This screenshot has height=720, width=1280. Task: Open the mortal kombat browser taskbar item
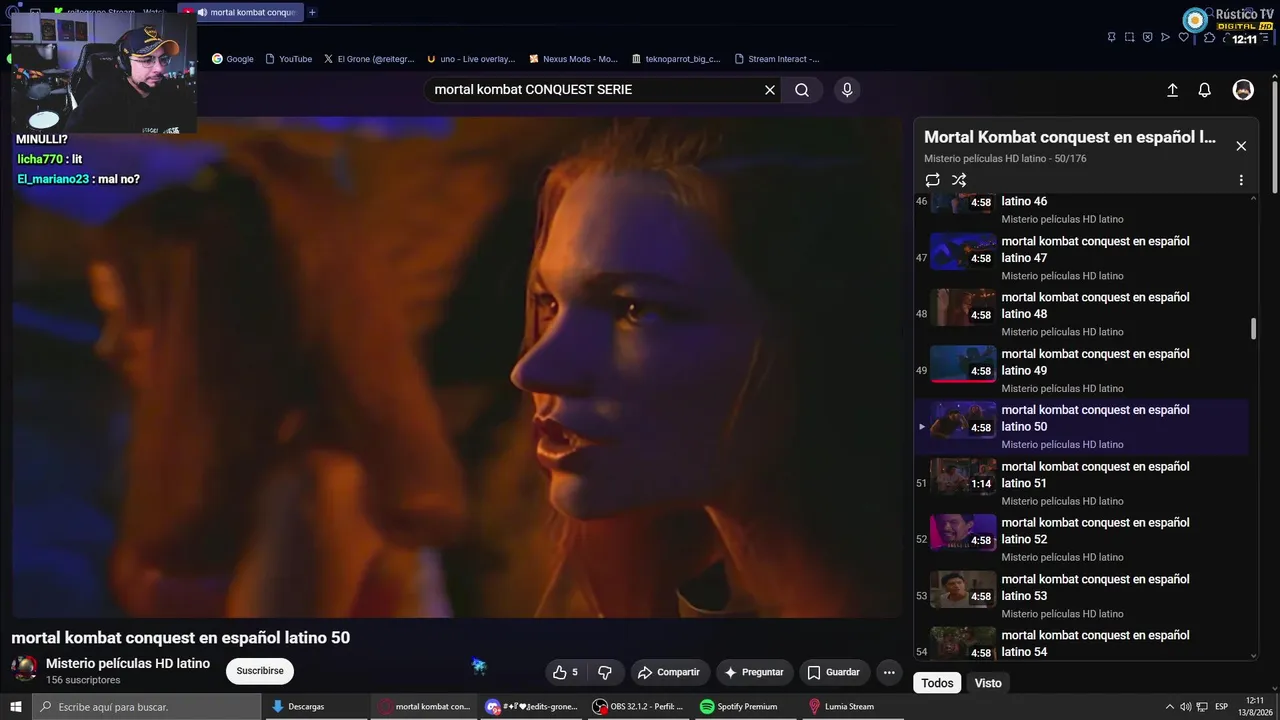424,707
